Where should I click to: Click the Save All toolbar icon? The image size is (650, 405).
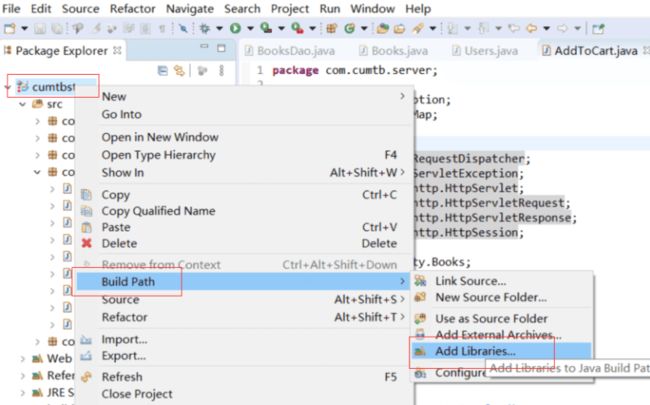[x=57, y=28]
